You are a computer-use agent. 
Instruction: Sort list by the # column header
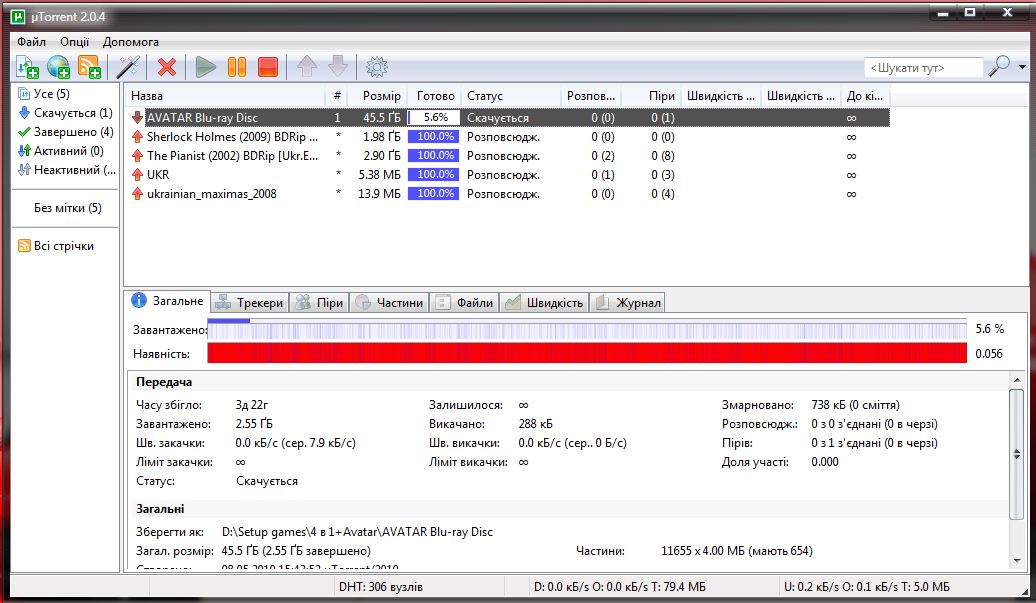tap(336, 96)
